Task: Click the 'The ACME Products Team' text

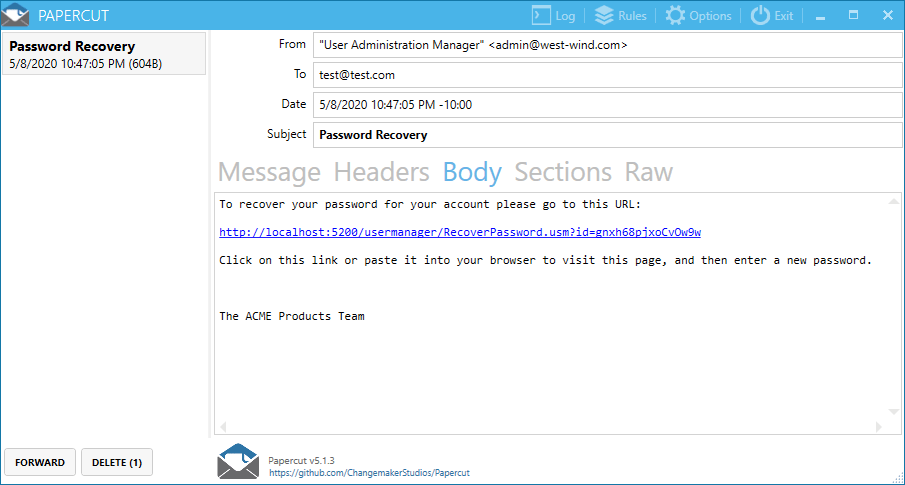Action: point(292,316)
